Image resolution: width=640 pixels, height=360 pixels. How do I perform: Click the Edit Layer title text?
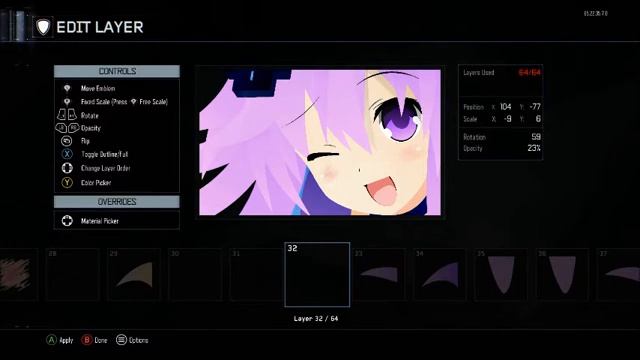(100, 27)
